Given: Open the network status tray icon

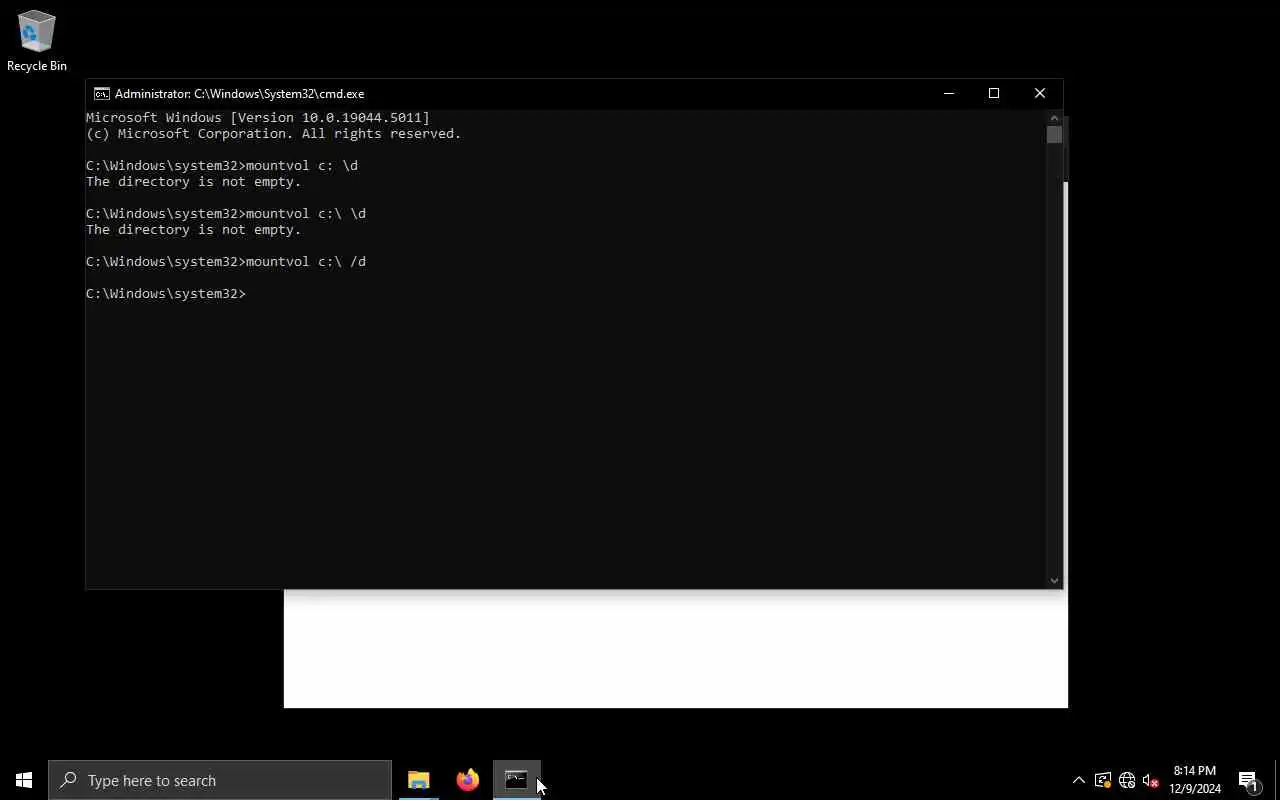Looking at the screenshot, I should pyautogui.click(x=1127, y=781).
